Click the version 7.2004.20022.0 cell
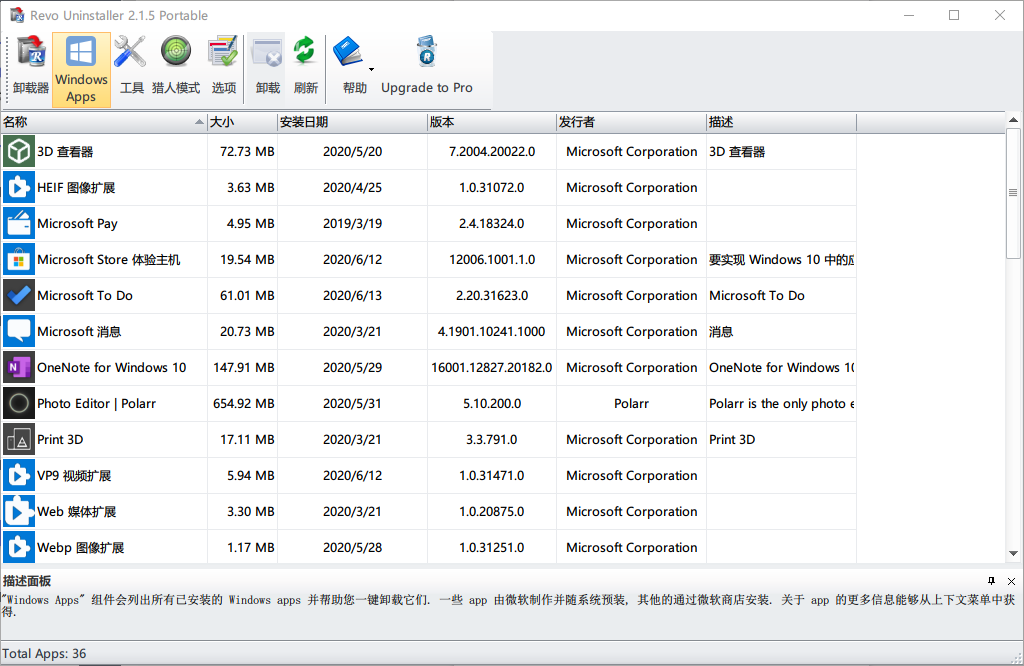 coord(492,151)
